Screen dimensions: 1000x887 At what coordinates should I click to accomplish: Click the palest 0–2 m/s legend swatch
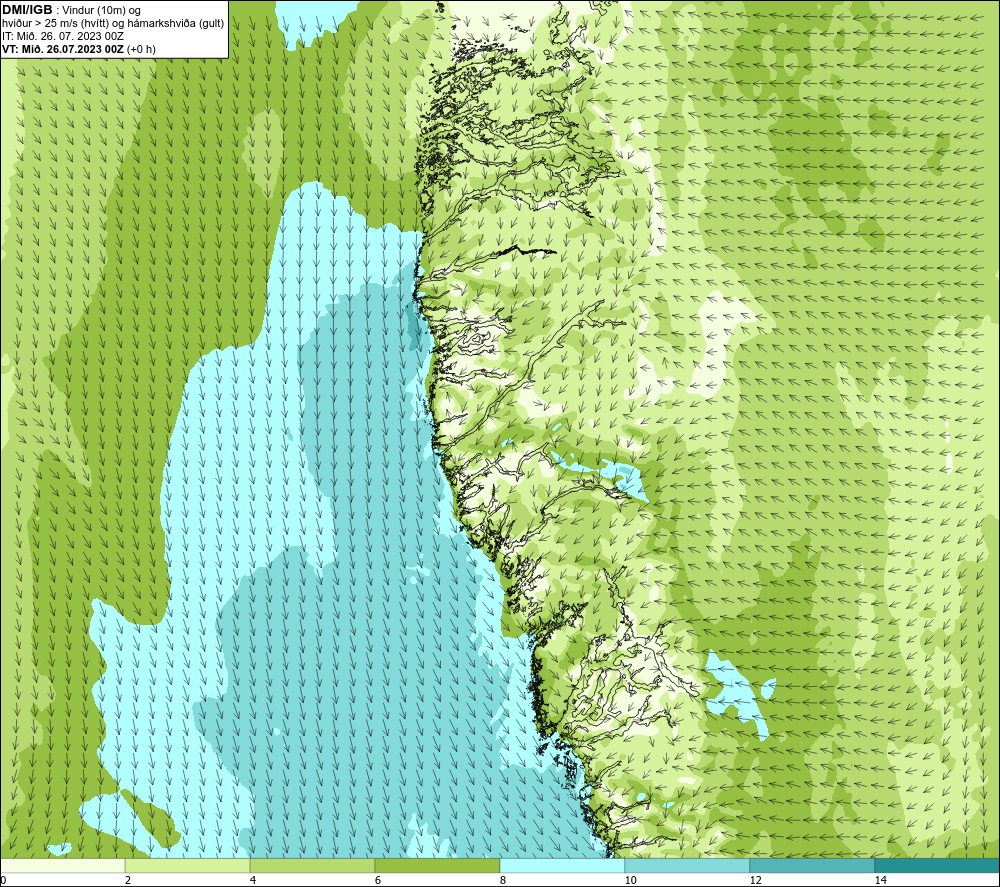pyautogui.click(x=62, y=866)
